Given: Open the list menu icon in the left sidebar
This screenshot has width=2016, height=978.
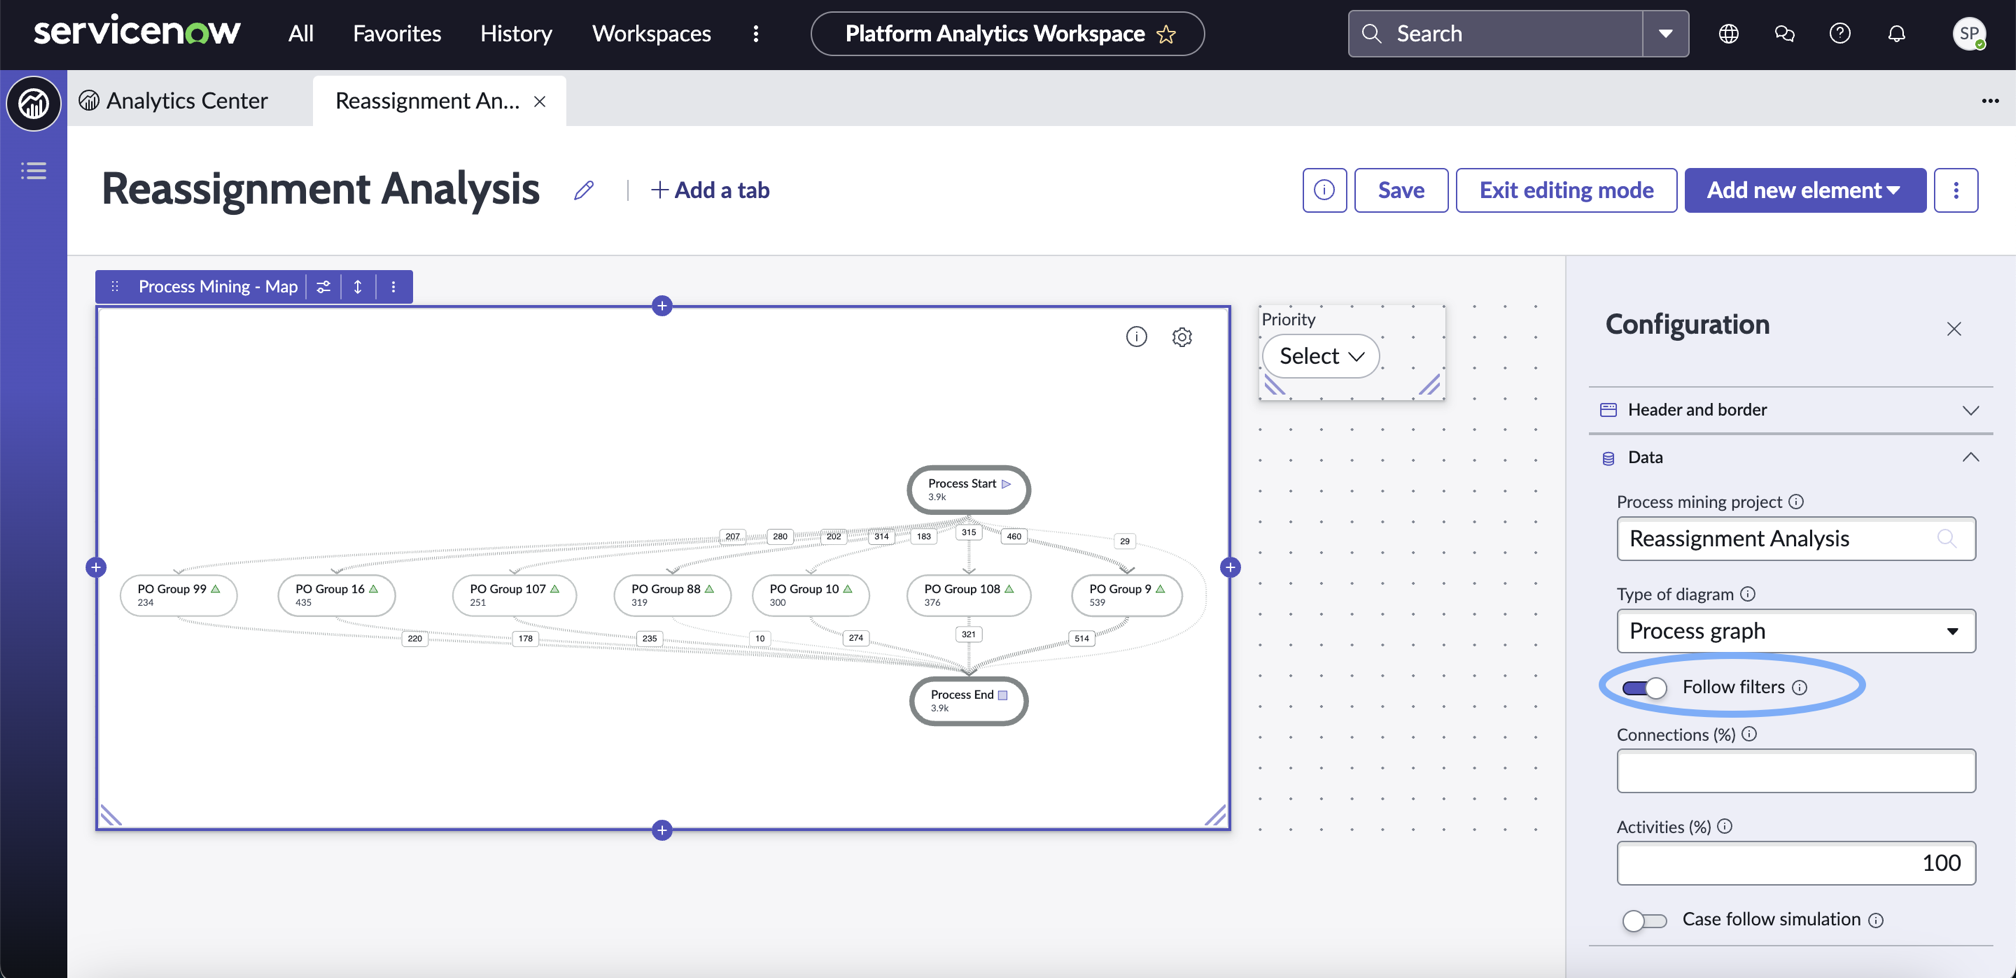Looking at the screenshot, I should tap(34, 171).
